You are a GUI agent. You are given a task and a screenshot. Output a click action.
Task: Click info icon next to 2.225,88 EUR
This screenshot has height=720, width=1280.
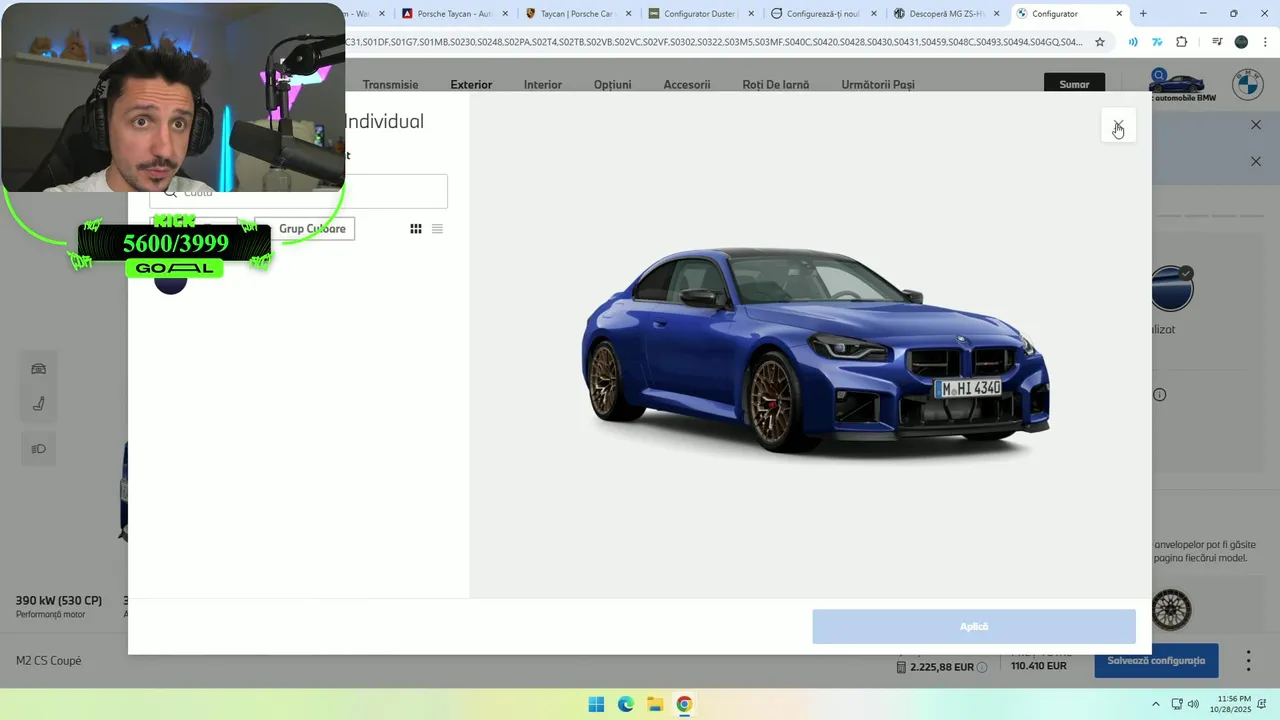(x=982, y=667)
